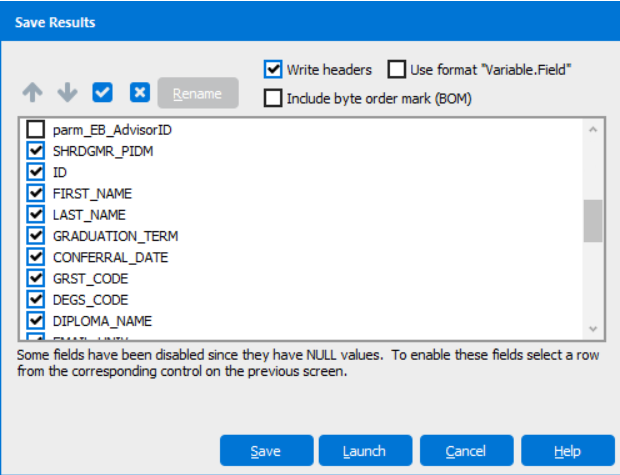Uncheck the ID field checkbox
Image resolution: width=620 pixels, height=475 pixels.
(36, 172)
